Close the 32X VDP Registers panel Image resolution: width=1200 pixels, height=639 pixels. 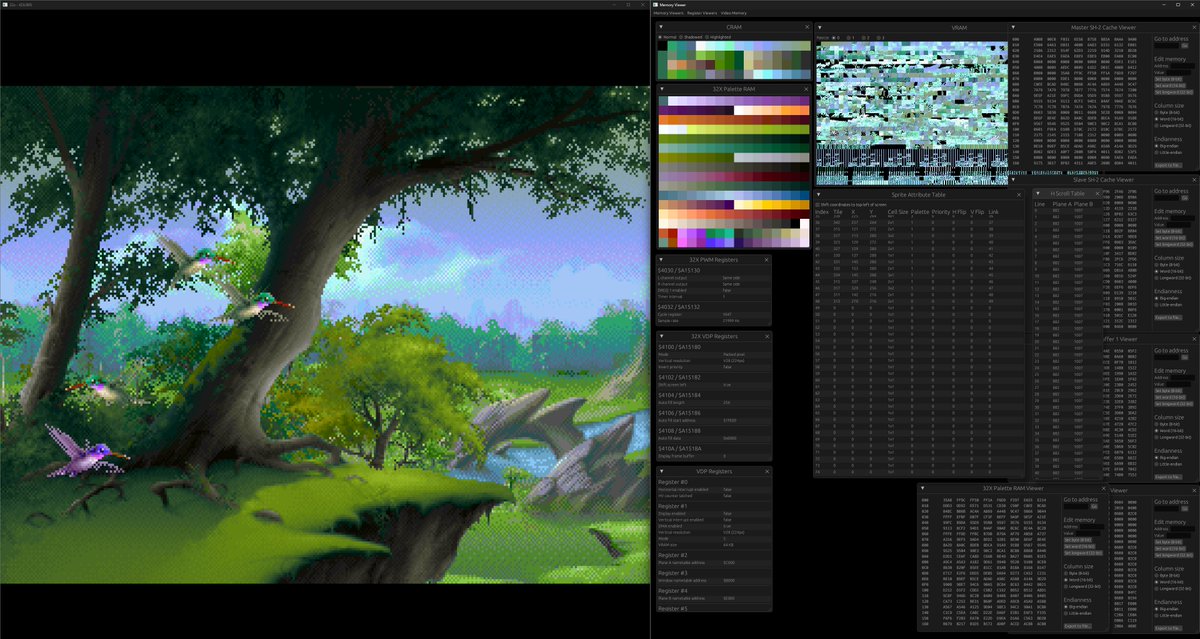pyautogui.click(x=766, y=335)
